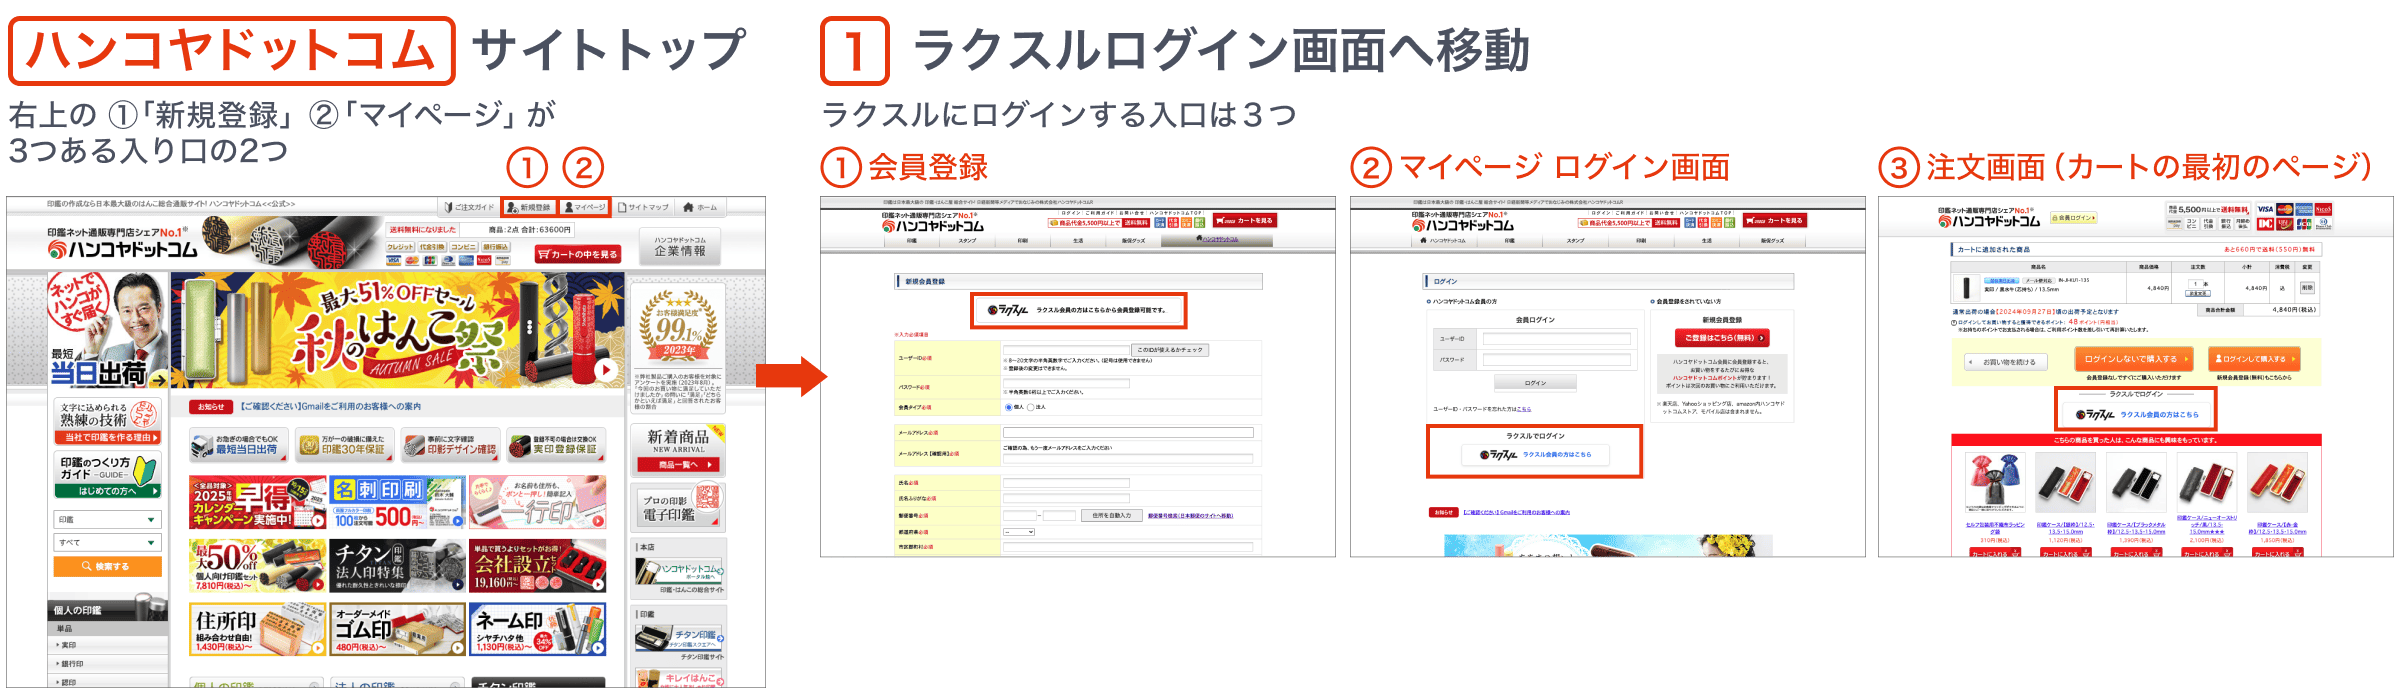Screen dimensions: 2400x700
Task: Click カートの中を見る red cart button
Action: point(579,254)
